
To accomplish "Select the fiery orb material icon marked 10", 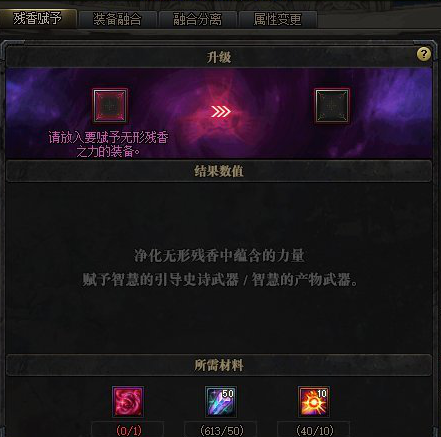I will pos(314,402).
